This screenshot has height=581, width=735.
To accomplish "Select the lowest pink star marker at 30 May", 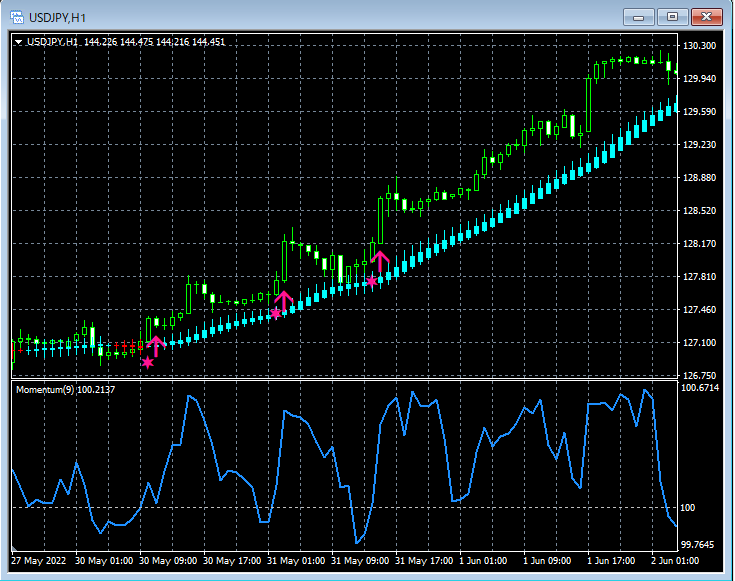I will [148, 362].
